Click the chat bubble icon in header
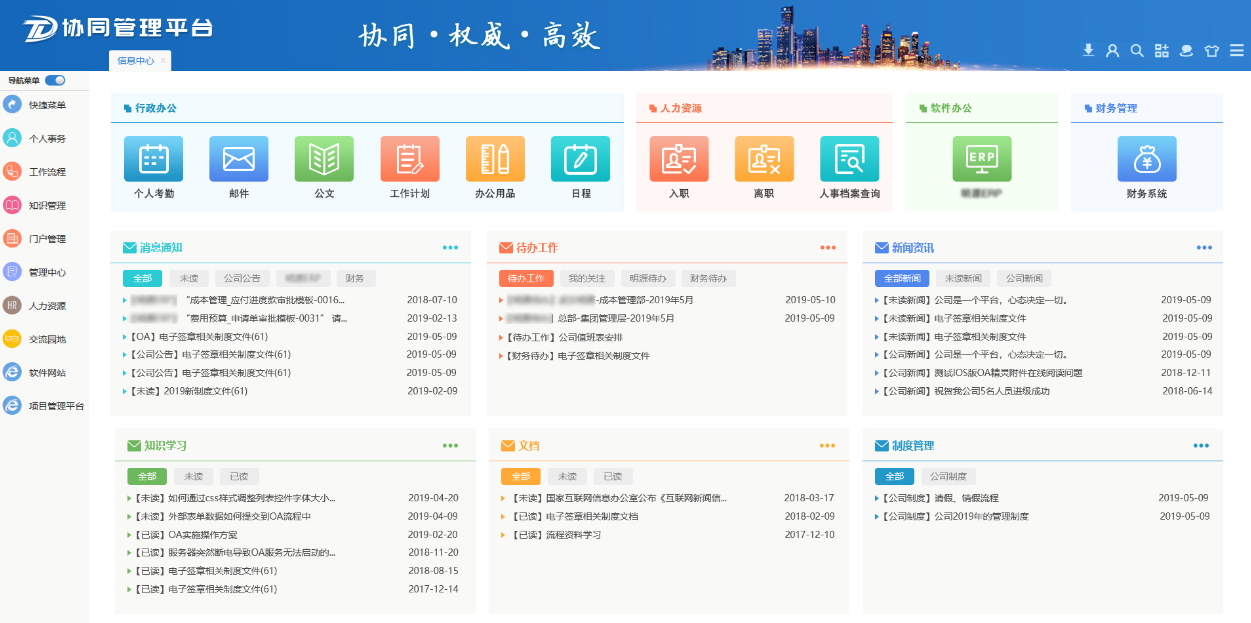 1187,50
